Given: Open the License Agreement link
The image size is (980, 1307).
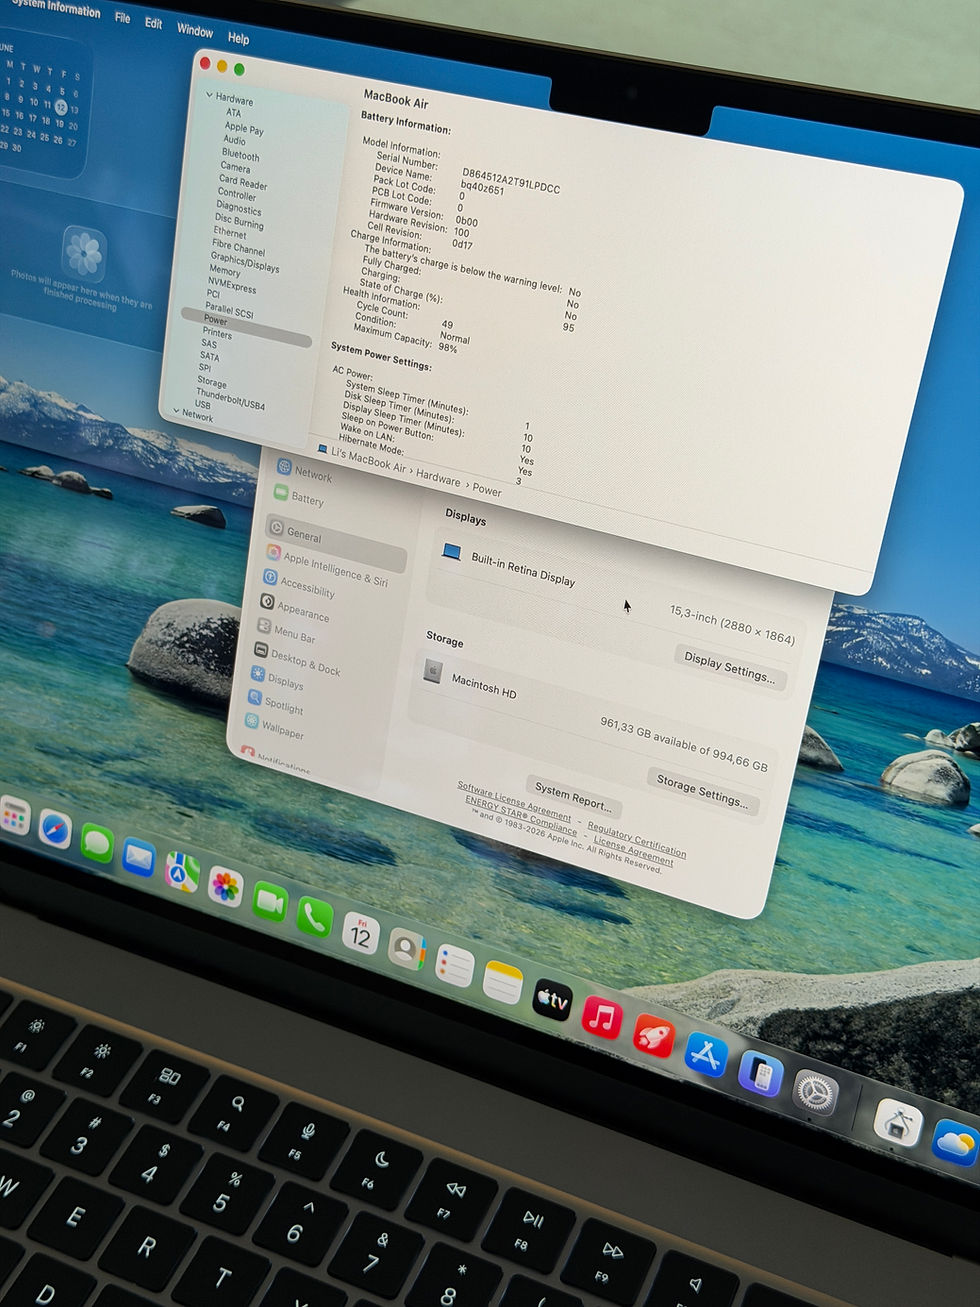Looking at the screenshot, I should pos(634,852).
